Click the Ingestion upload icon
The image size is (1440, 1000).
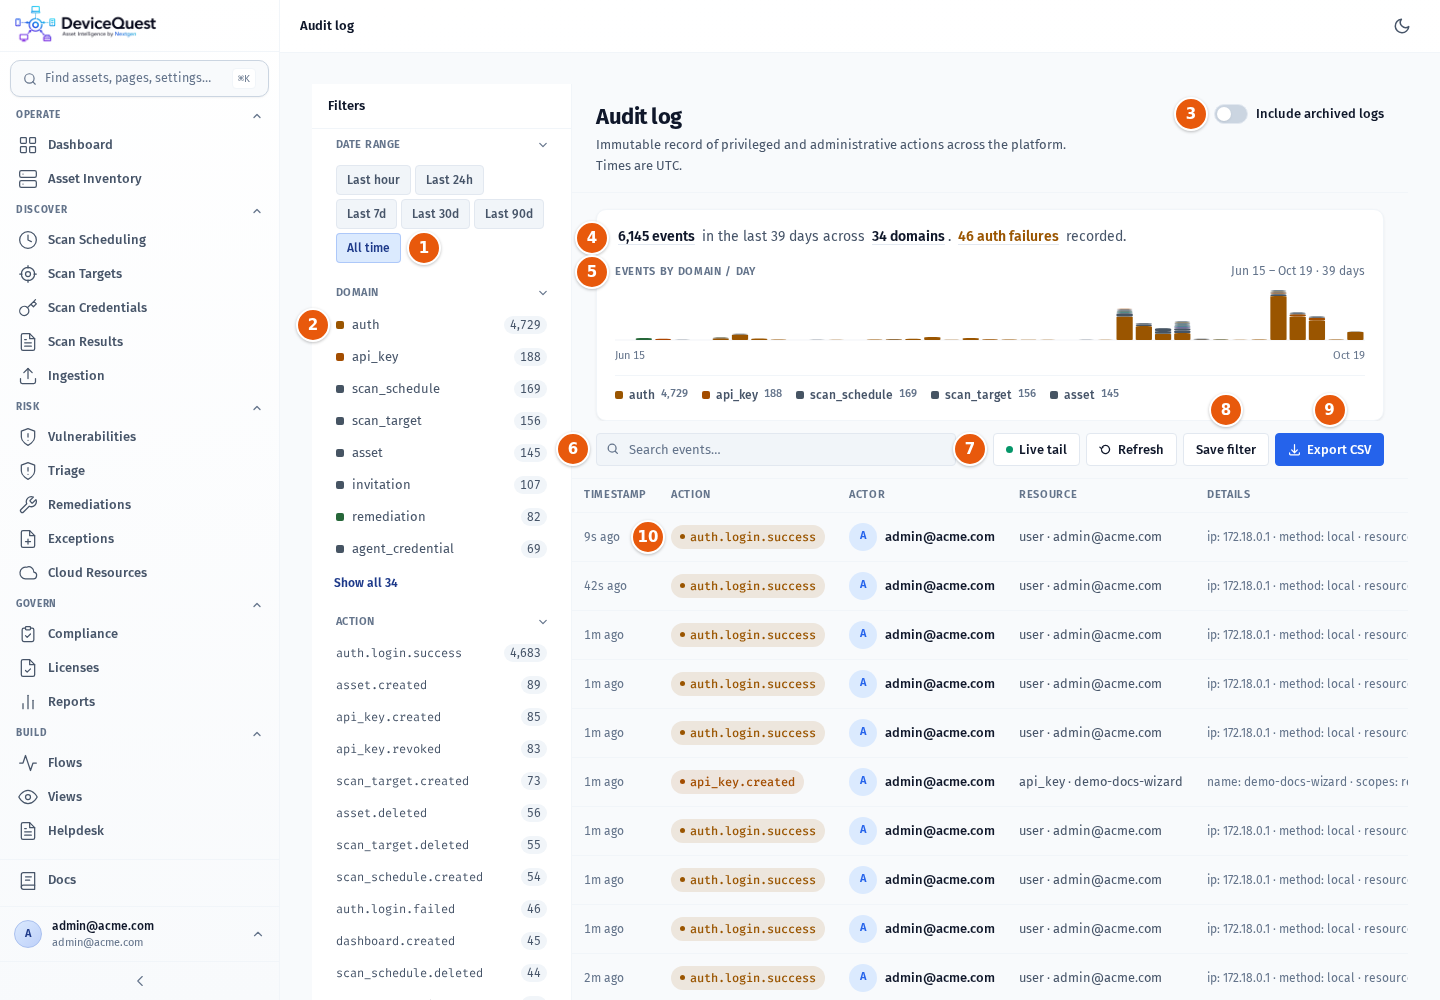click(x=28, y=376)
